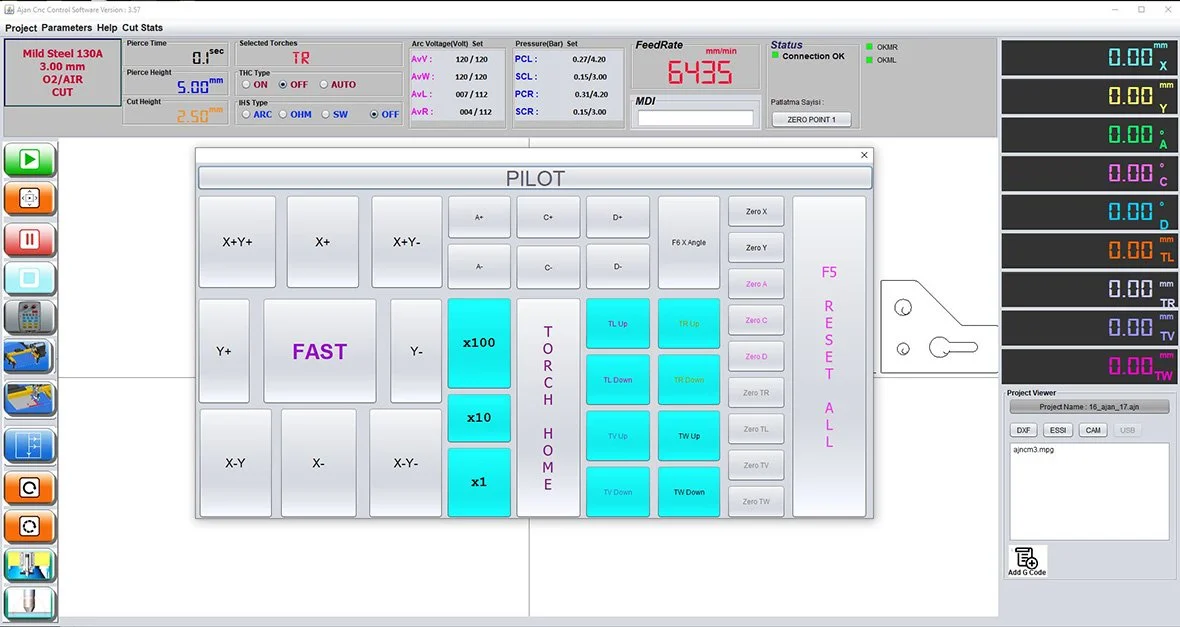The width and height of the screenshot is (1180, 627).
Task: Jog the Y+ axis button
Action: tap(224, 352)
